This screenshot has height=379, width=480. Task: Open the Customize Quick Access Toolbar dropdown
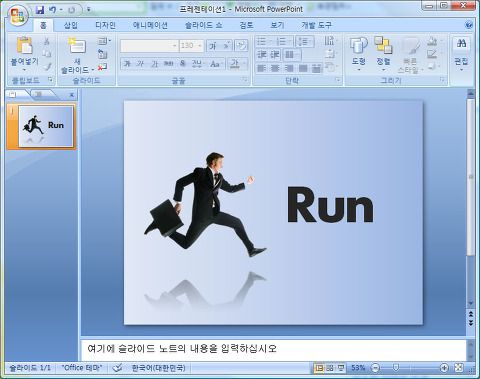coord(89,10)
